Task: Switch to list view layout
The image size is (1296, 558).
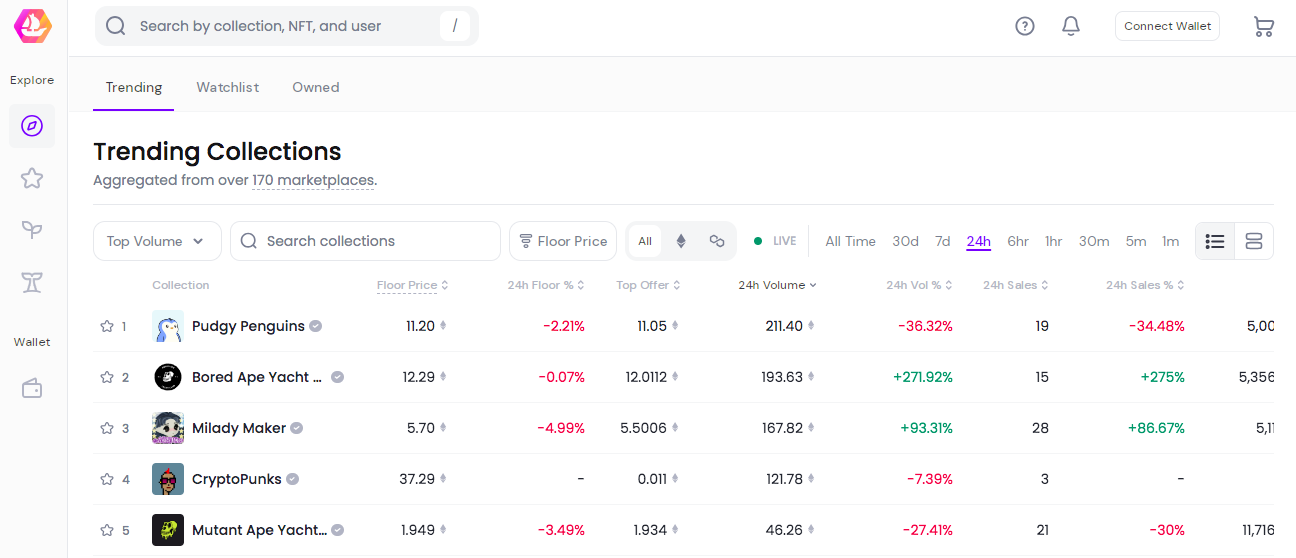Action: coord(1215,241)
